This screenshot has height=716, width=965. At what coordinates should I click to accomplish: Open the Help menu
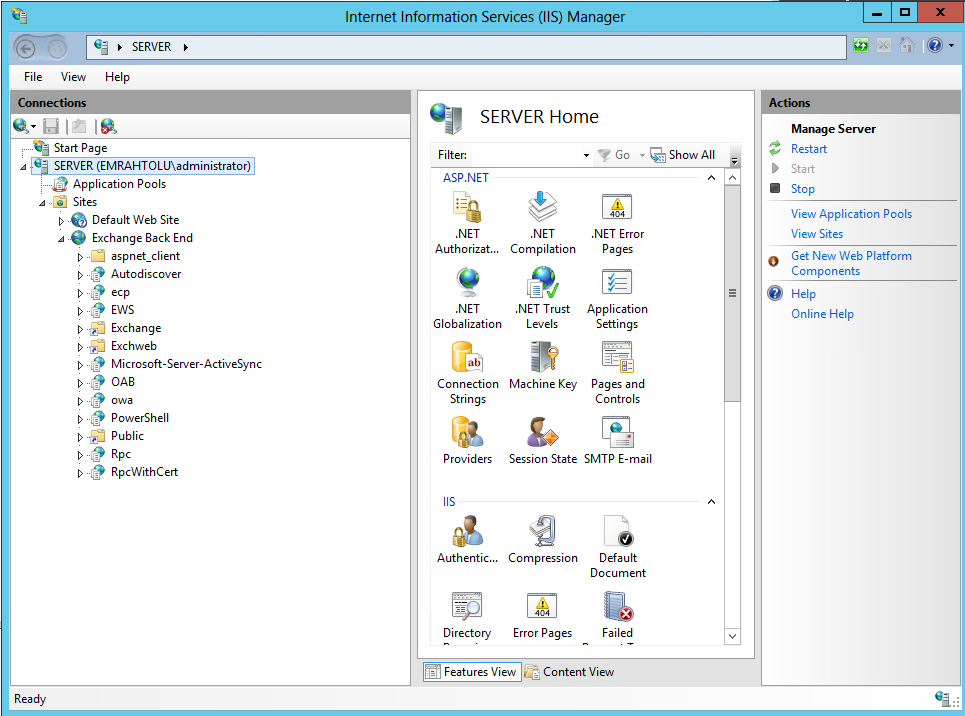(x=117, y=77)
